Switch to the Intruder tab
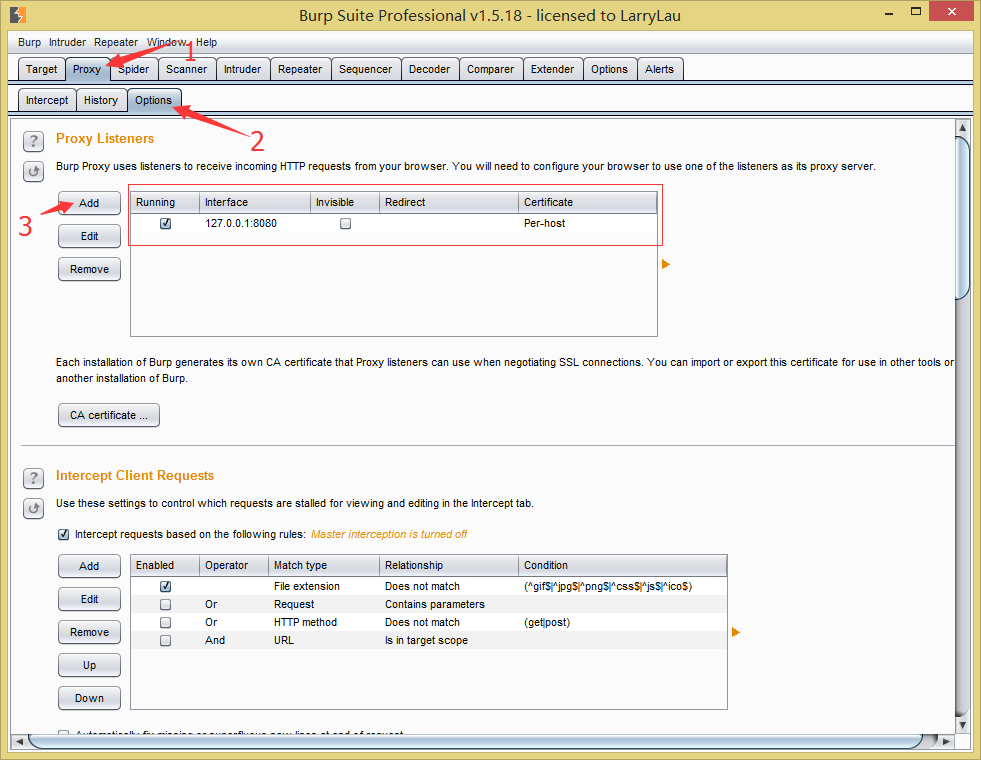981x760 pixels. coord(243,69)
